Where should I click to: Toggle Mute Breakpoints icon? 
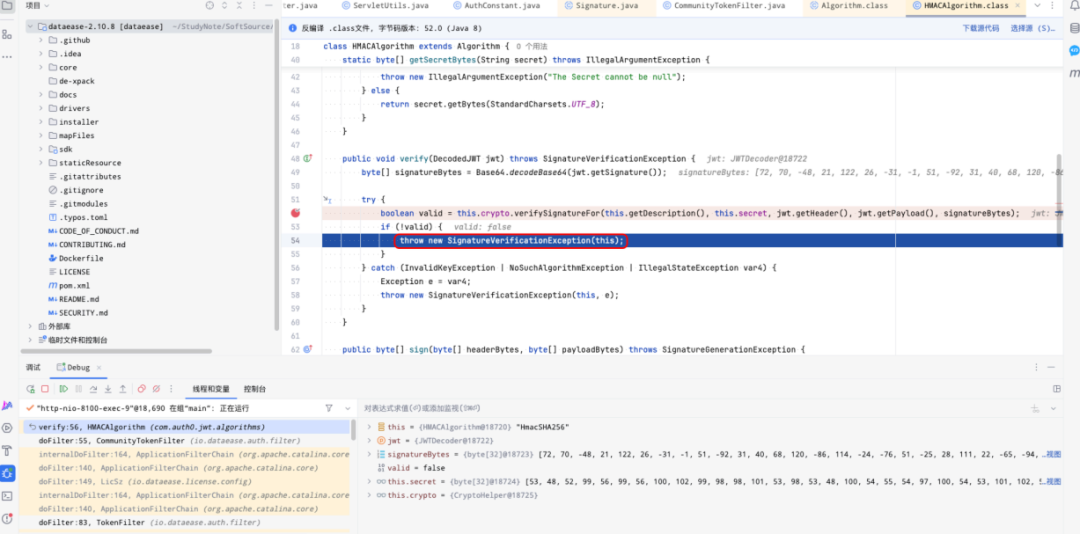156,389
